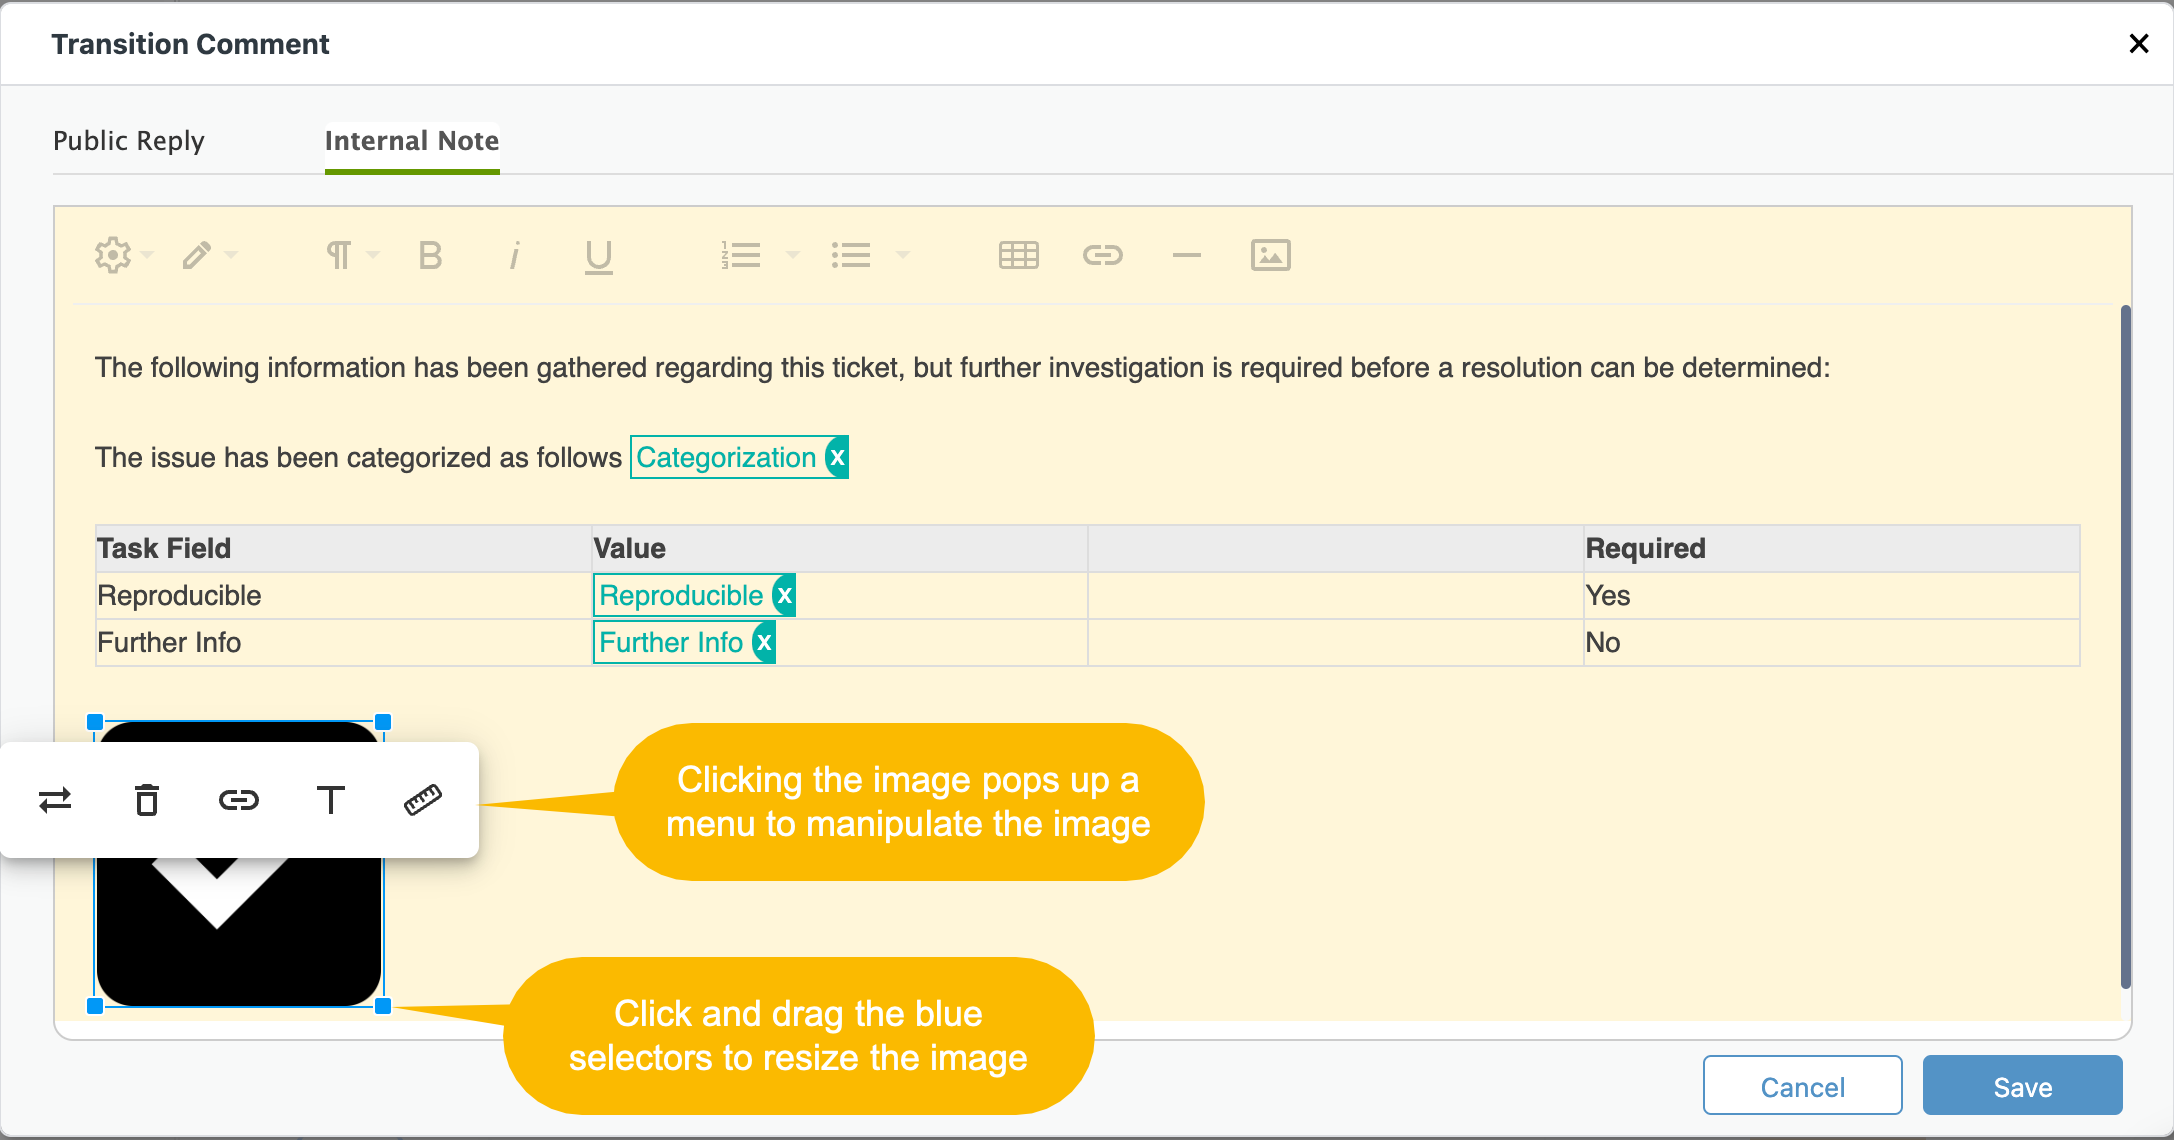Delete the image with trash icon

click(147, 800)
